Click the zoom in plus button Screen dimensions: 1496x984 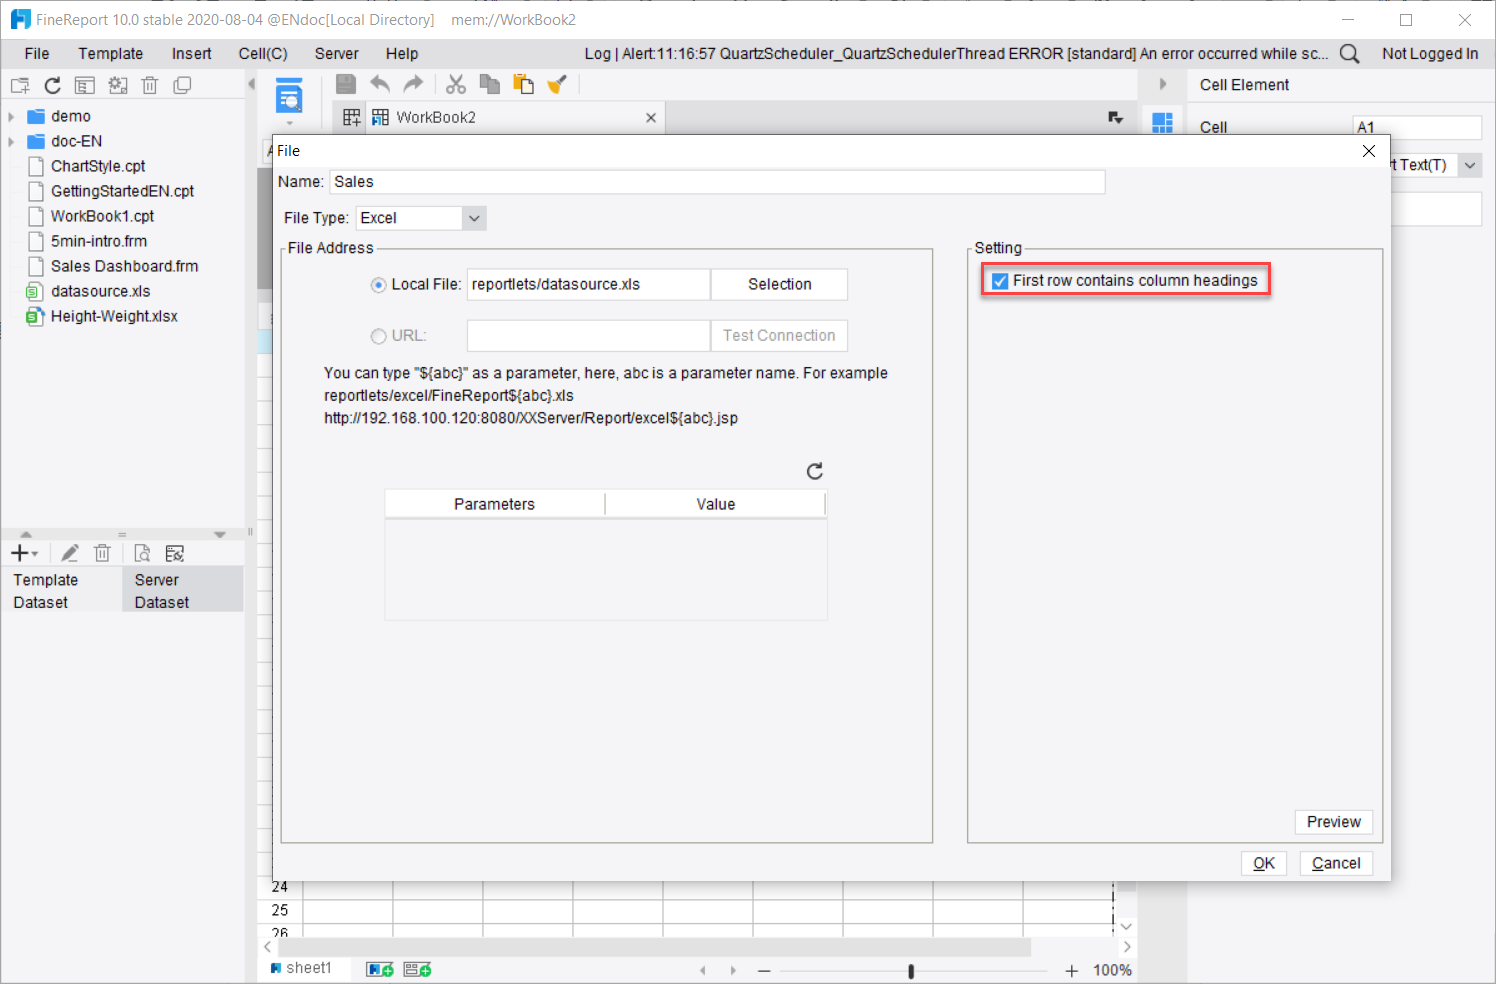[x=1072, y=971]
